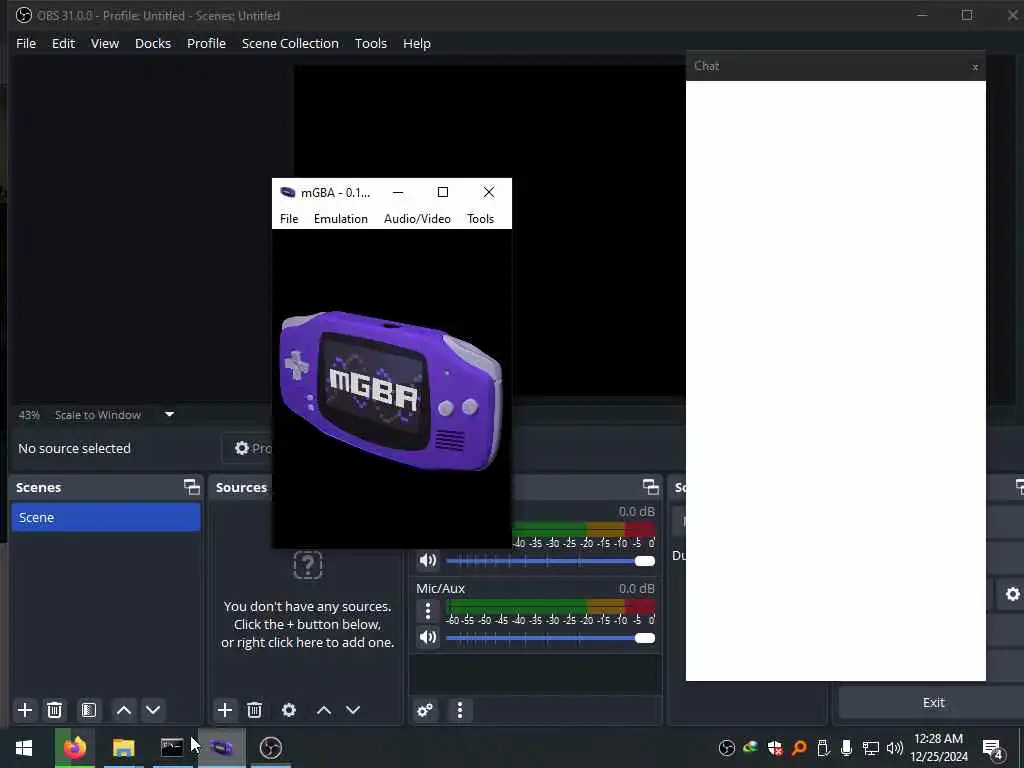Click the Exit button in Controls
The image size is (1024, 768).
click(931, 703)
